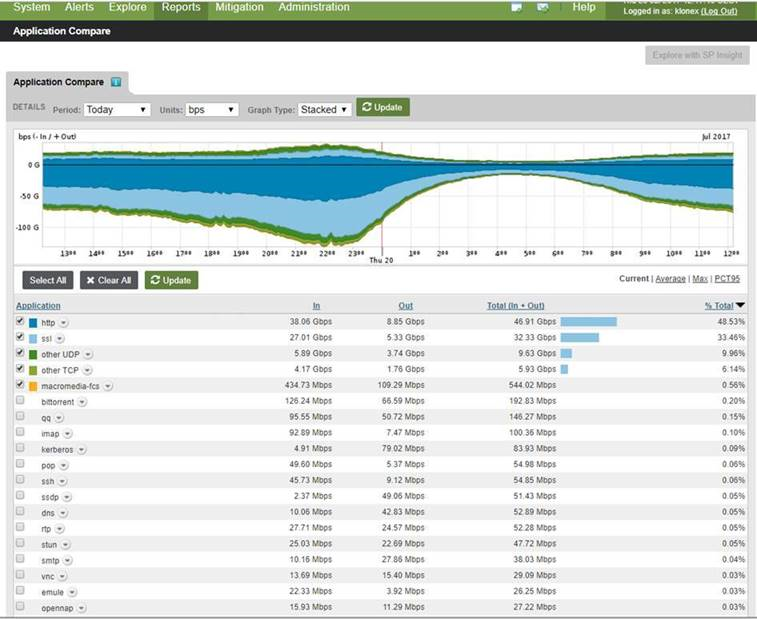Open the round arrow menu next to kerberos
This screenshot has width=757, height=619.
[78, 449]
